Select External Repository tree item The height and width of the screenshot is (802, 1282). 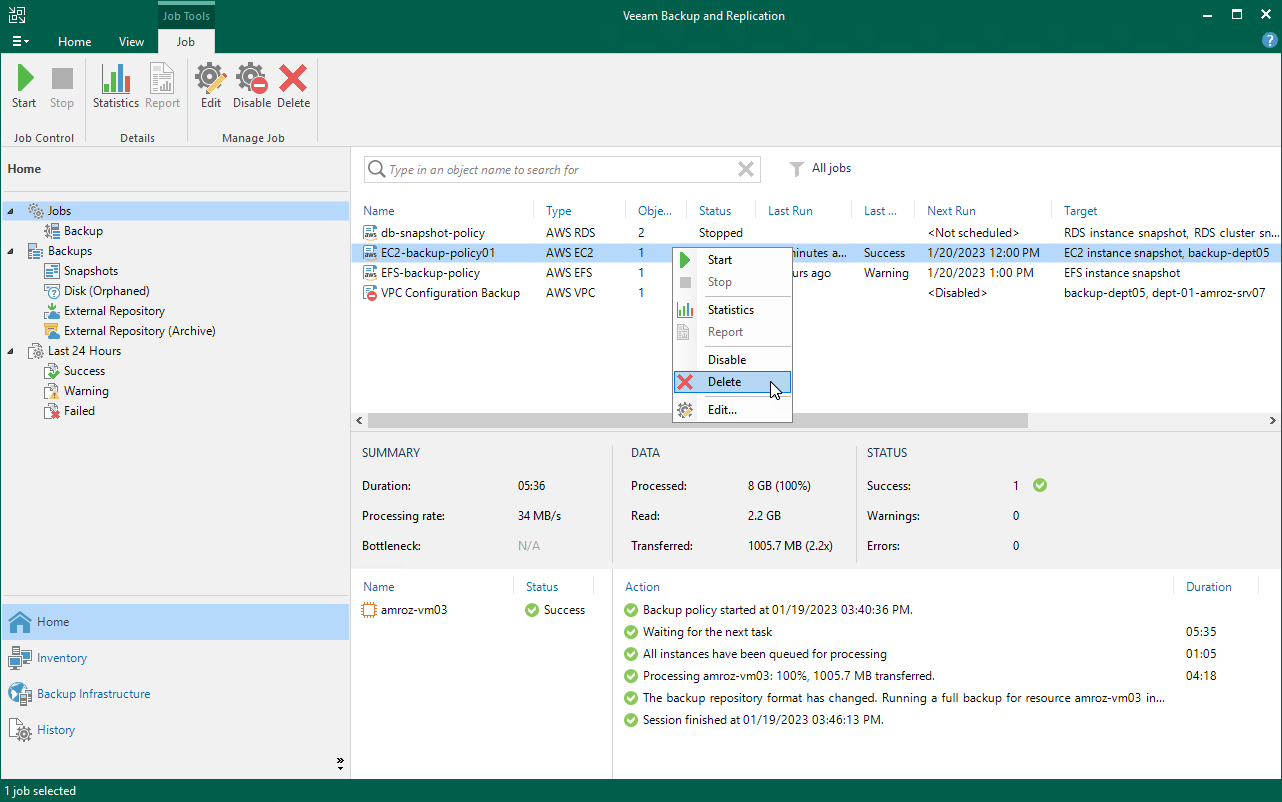(x=114, y=311)
